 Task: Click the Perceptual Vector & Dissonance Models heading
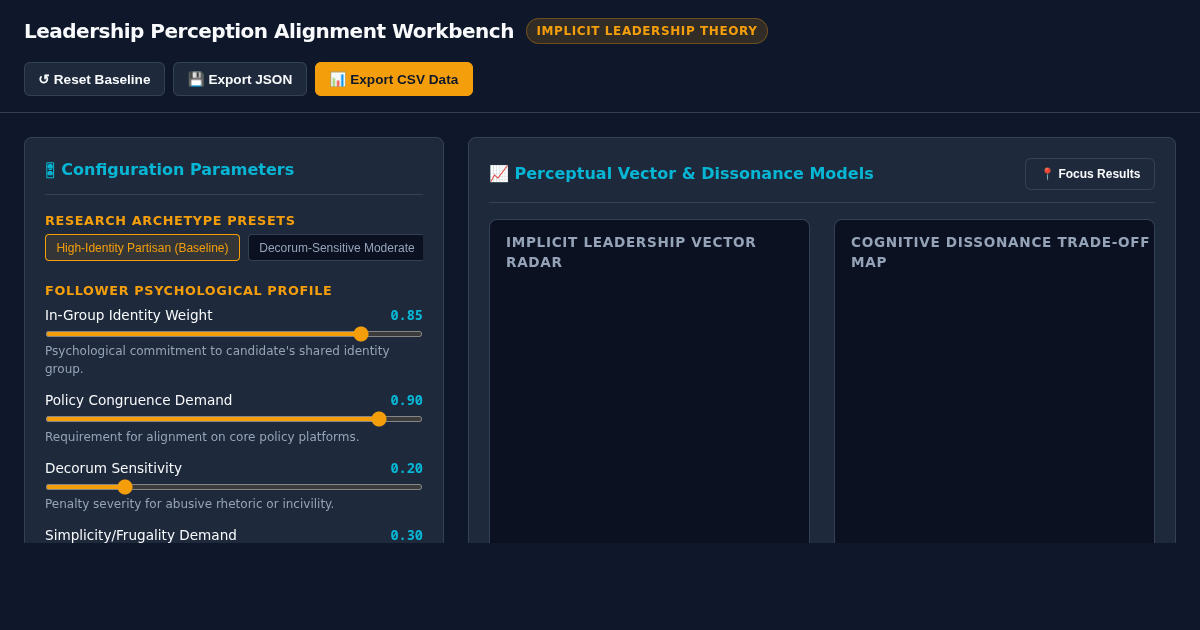click(x=694, y=174)
